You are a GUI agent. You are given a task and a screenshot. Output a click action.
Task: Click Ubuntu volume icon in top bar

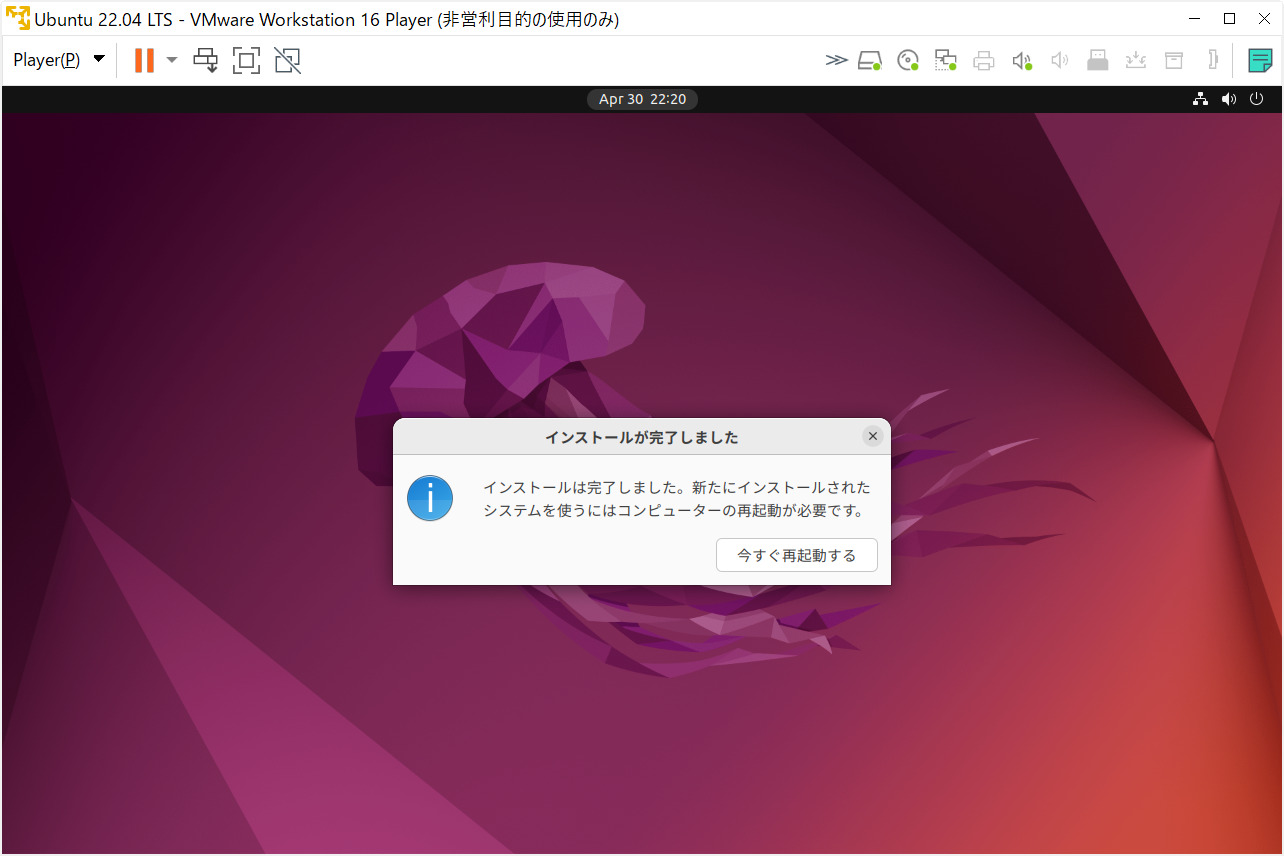[1229, 99]
